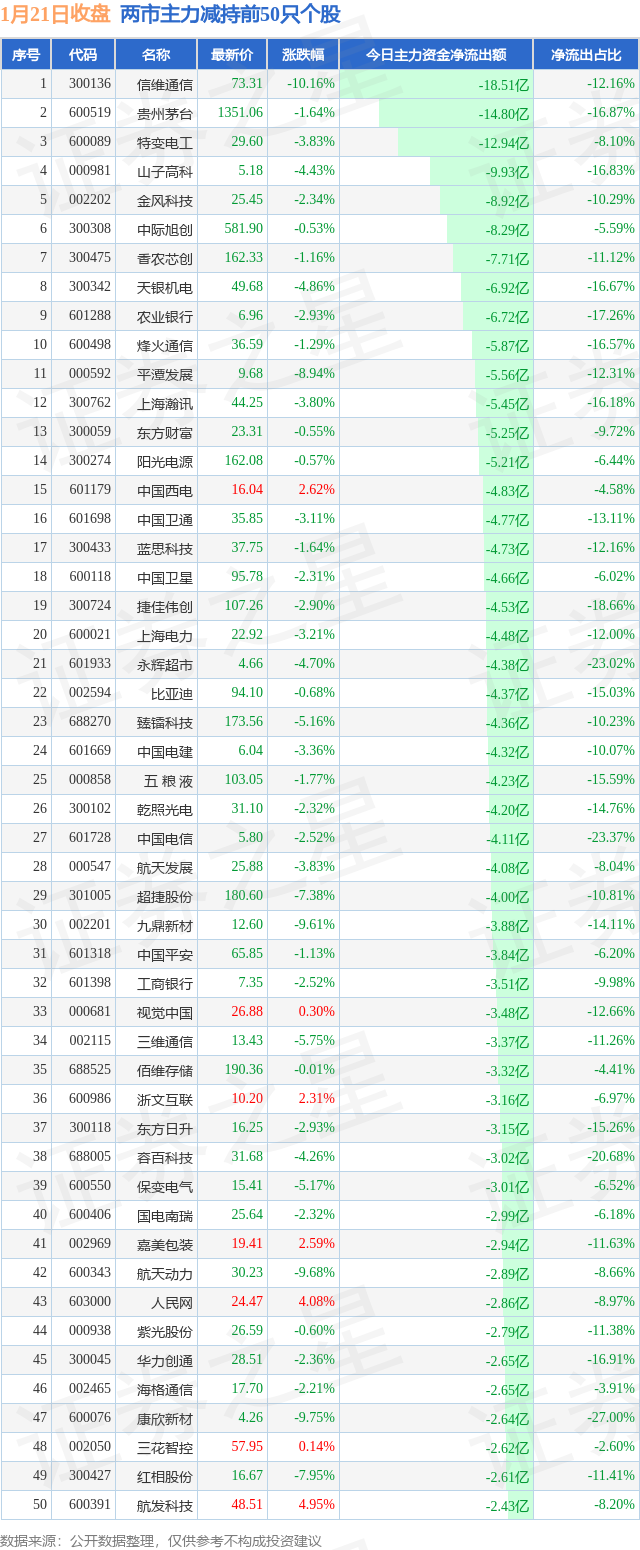
Task: Click the 代码 column header
Action: pos(83,54)
